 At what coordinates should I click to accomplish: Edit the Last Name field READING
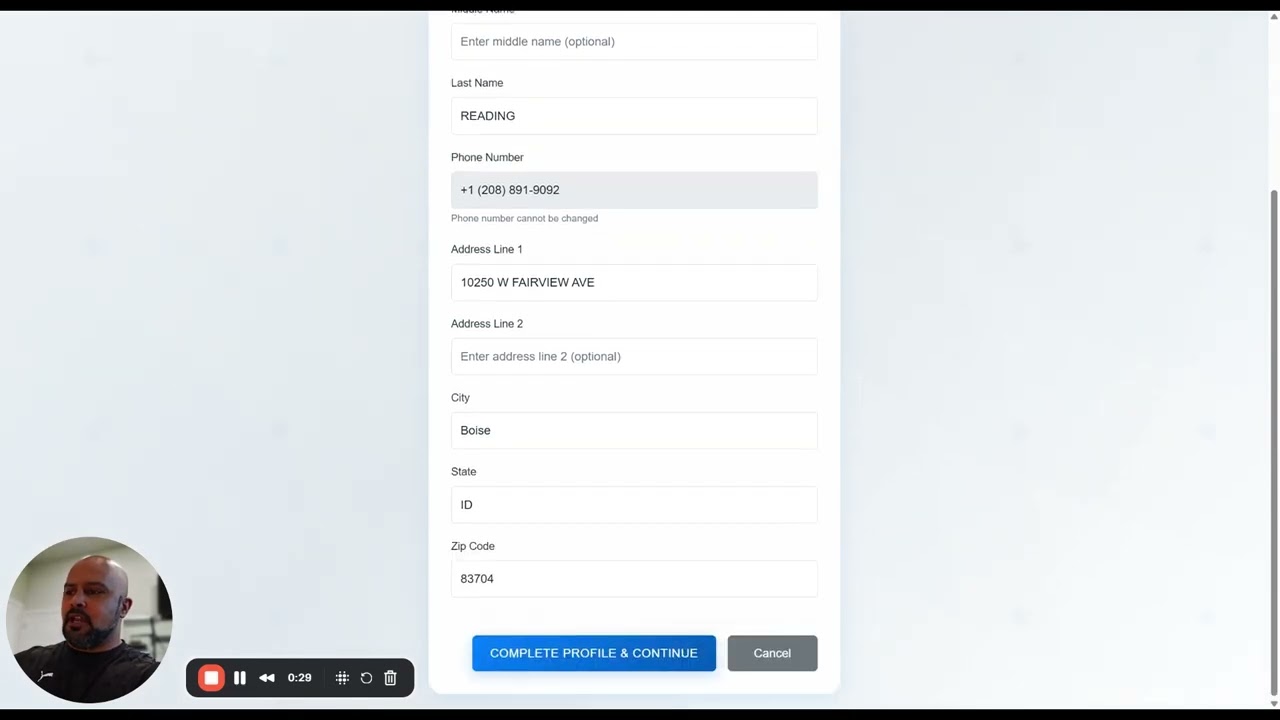click(x=634, y=116)
